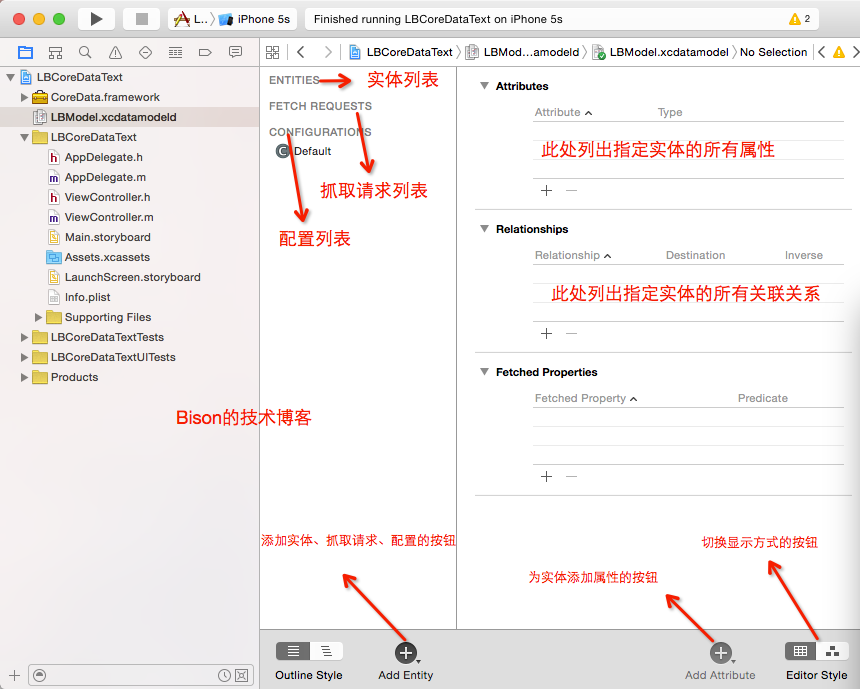Switch to hierarchical Outline Style
The image size is (860, 689).
(x=326, y=651)
